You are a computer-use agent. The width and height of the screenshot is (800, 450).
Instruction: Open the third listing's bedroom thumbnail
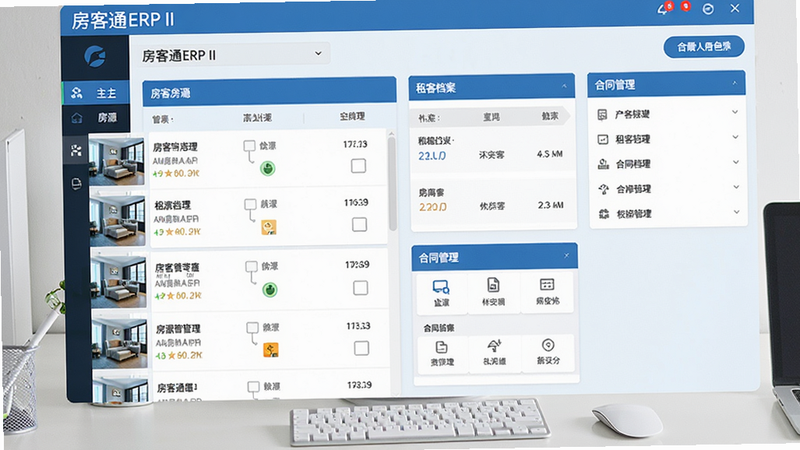click(118, 282)
